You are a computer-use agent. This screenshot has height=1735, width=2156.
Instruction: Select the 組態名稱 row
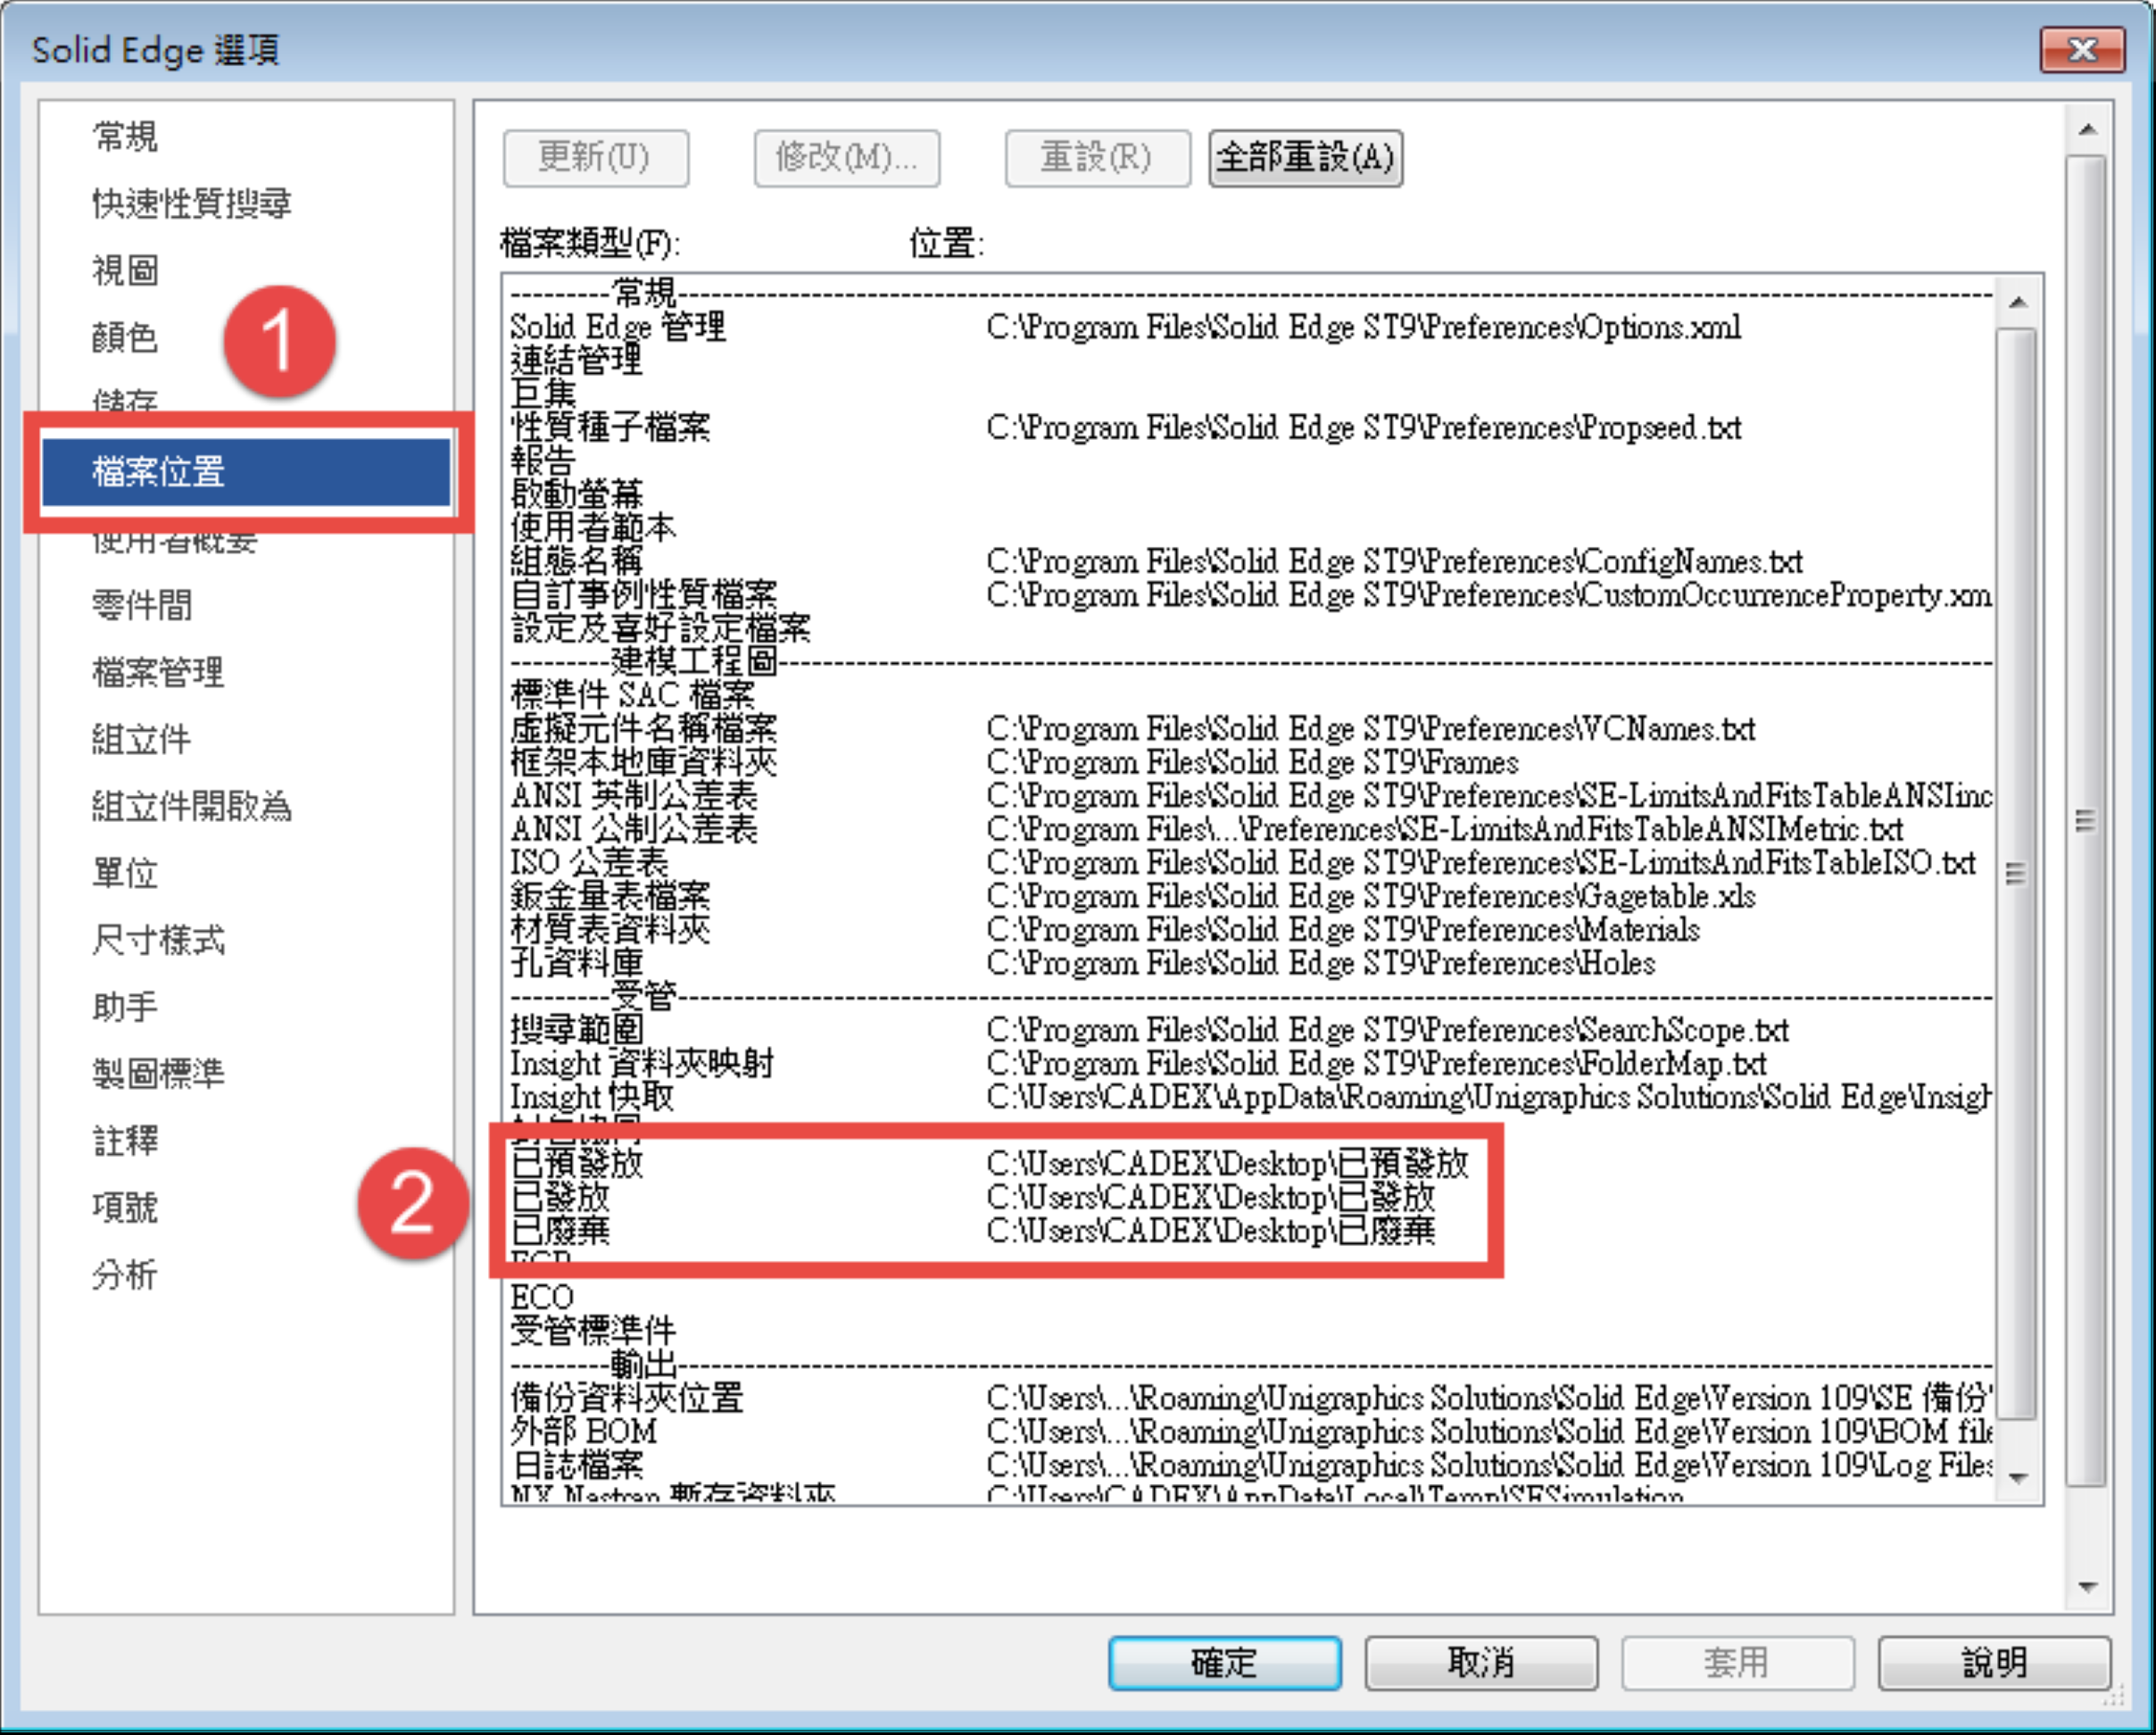[x=1250, y=561]
